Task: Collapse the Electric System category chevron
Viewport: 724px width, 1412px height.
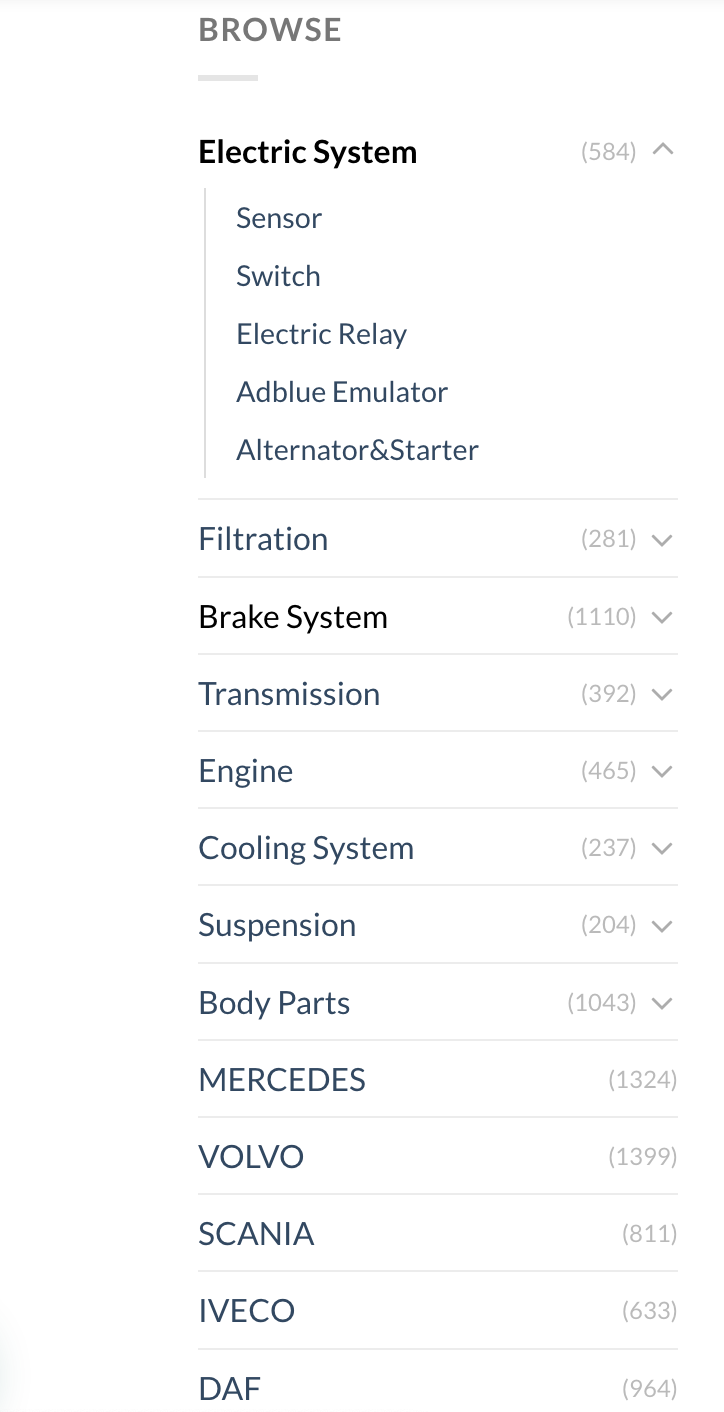Action: pos(662,151)
